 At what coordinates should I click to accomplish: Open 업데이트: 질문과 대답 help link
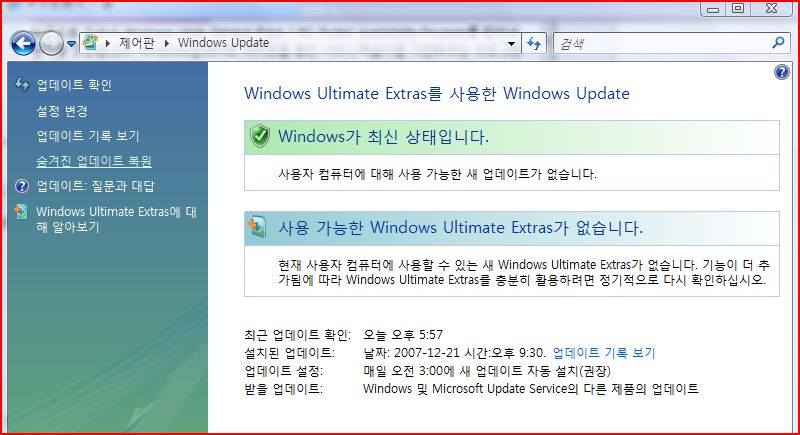click(x=95, y=186)
